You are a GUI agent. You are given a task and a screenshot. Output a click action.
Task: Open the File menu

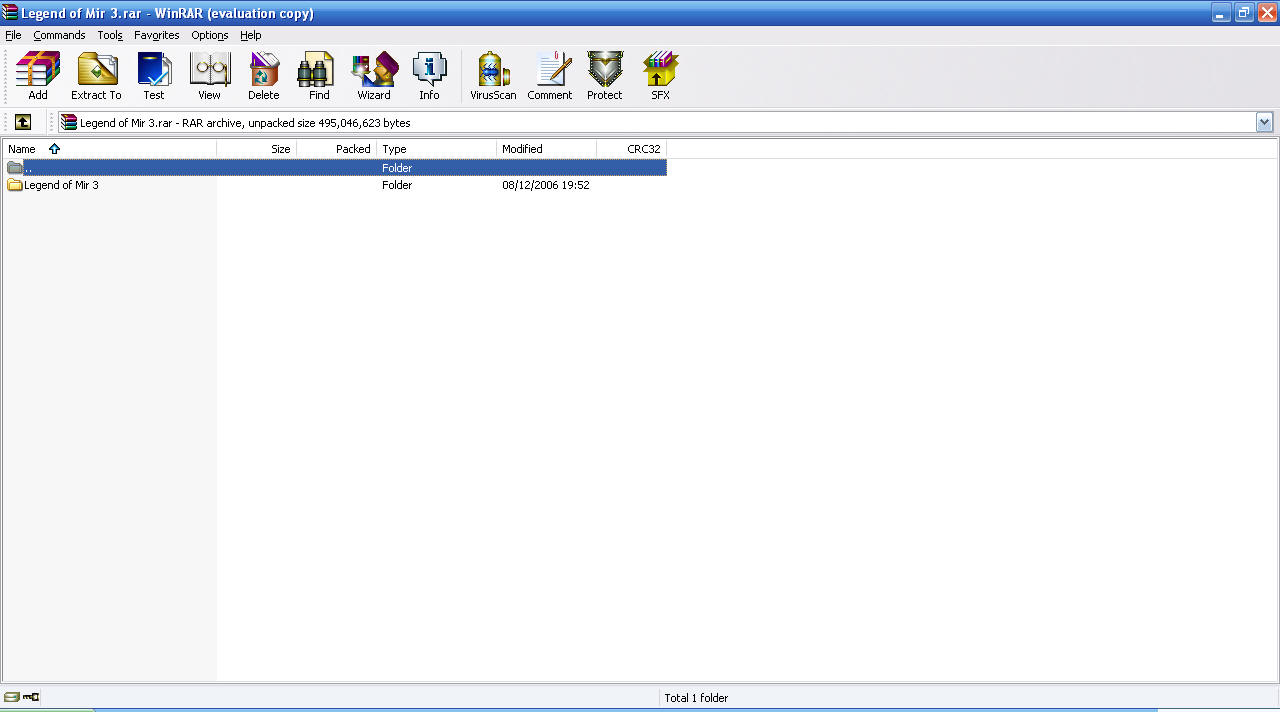click(13, 35)
